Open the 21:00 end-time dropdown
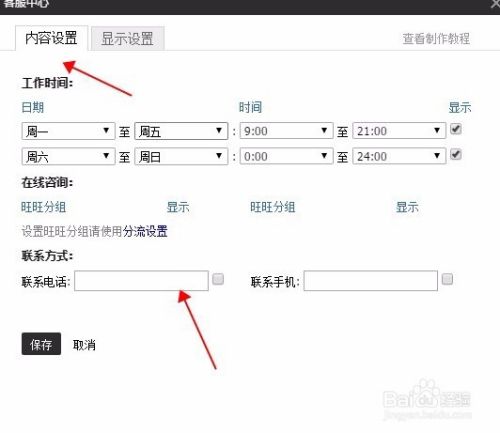The width and height of the screenshot is (500, 433). (399, 131)
